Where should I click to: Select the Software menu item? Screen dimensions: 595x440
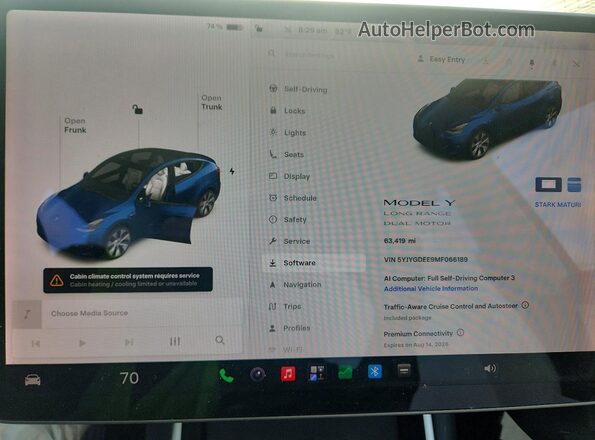[314, 262]
